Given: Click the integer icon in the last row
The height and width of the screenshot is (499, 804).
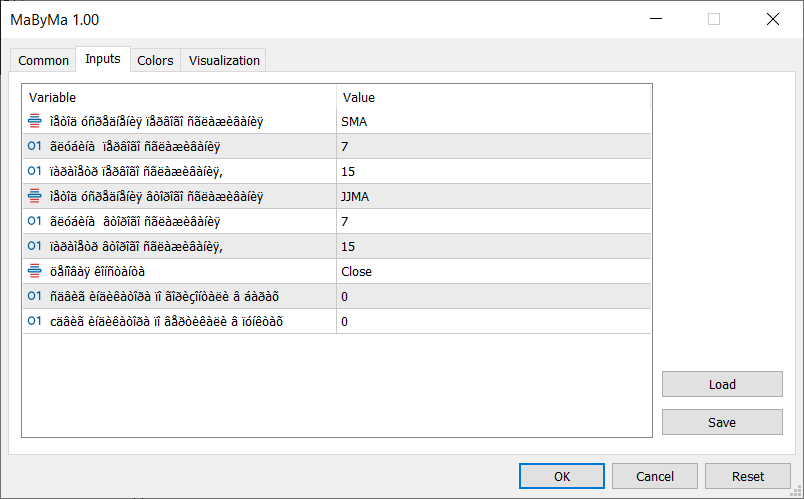Looking at the screenshot, I should pos(35,321).
